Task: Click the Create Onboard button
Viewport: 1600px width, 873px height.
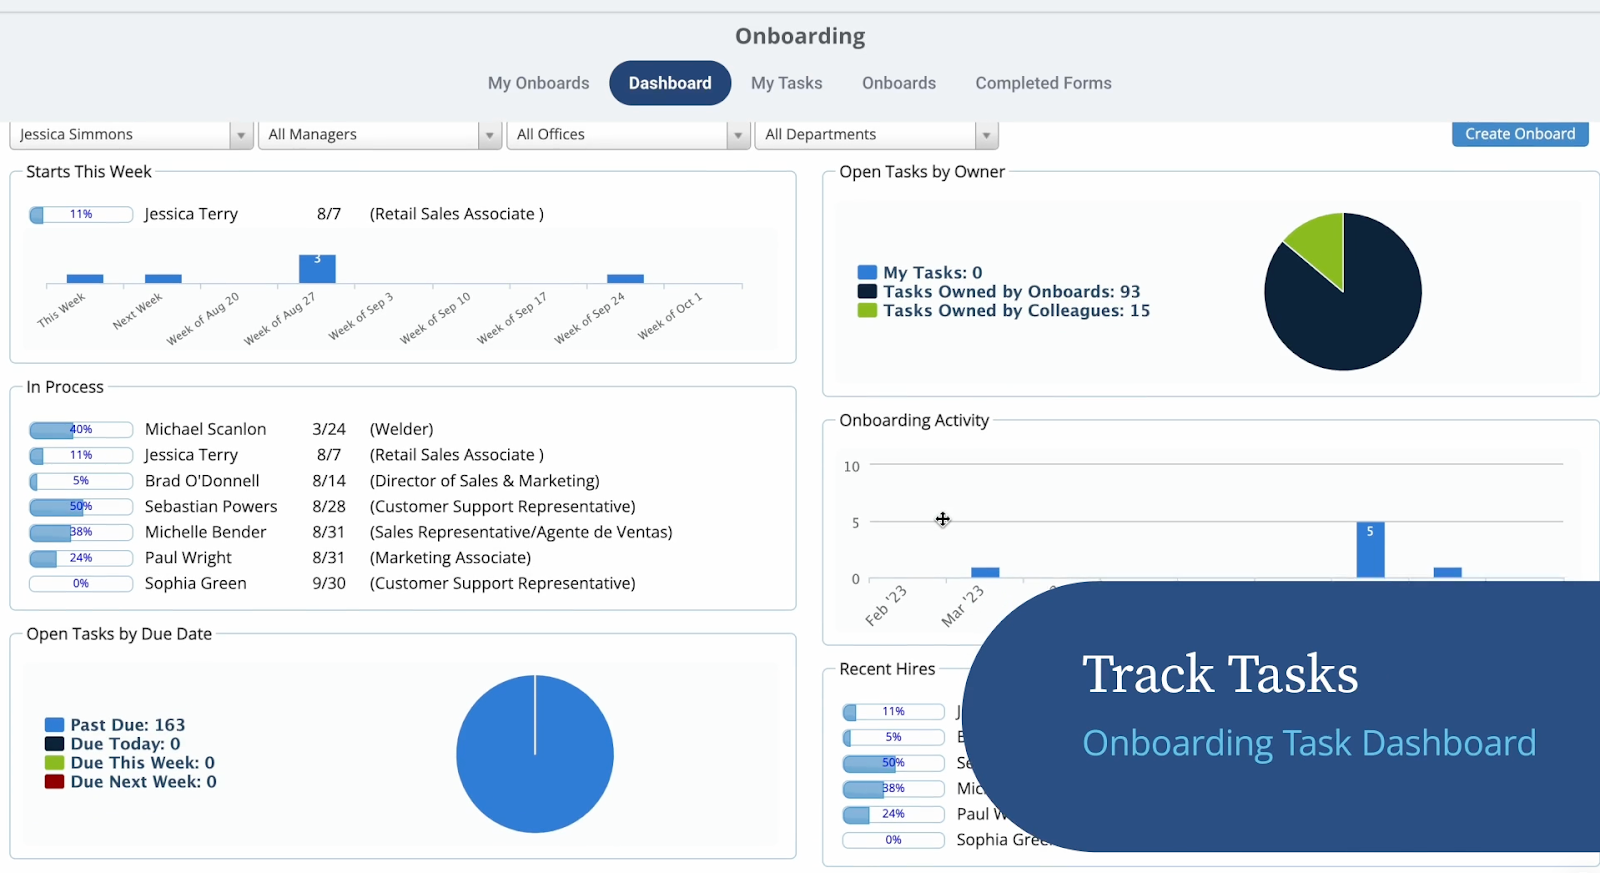Action: (x=1520, y=134)
